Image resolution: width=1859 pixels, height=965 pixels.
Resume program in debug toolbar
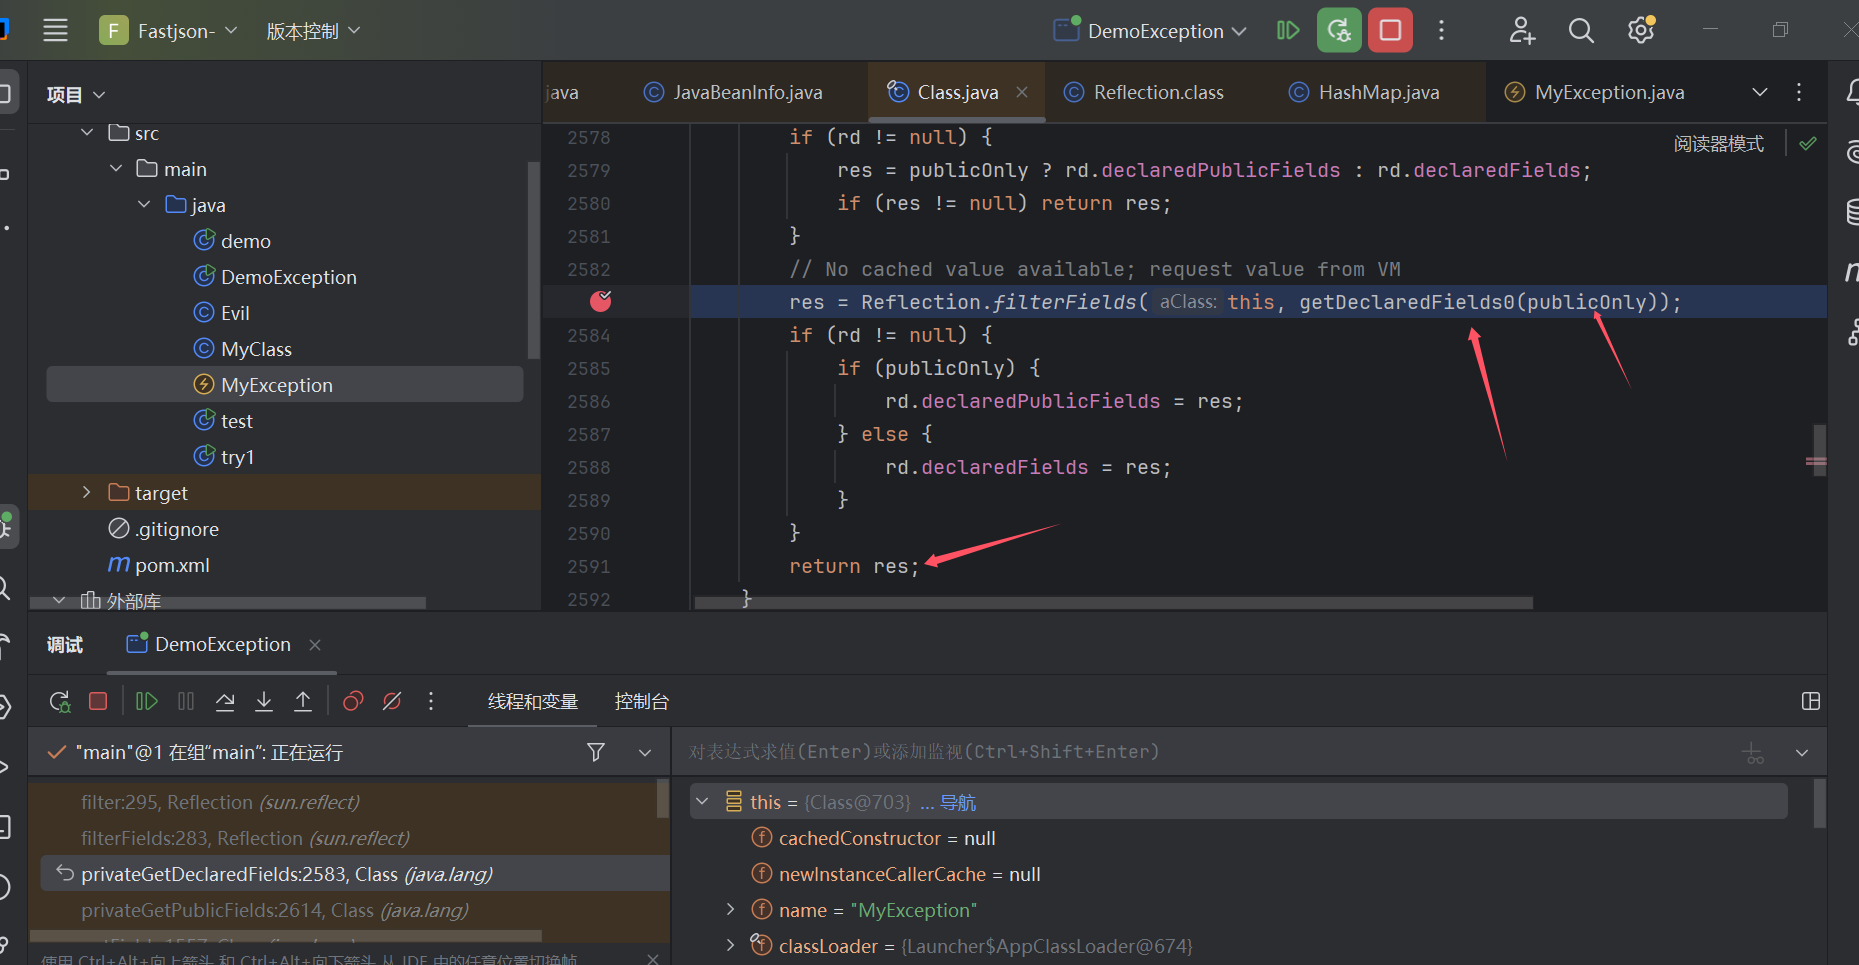[147, 701]
